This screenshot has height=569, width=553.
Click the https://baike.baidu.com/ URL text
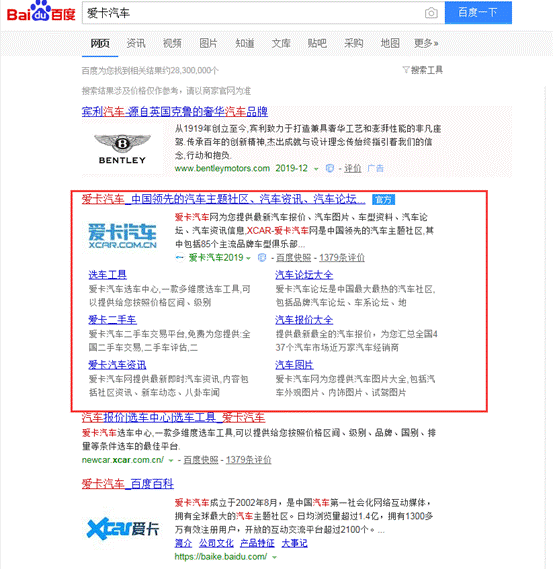[221, 556]
